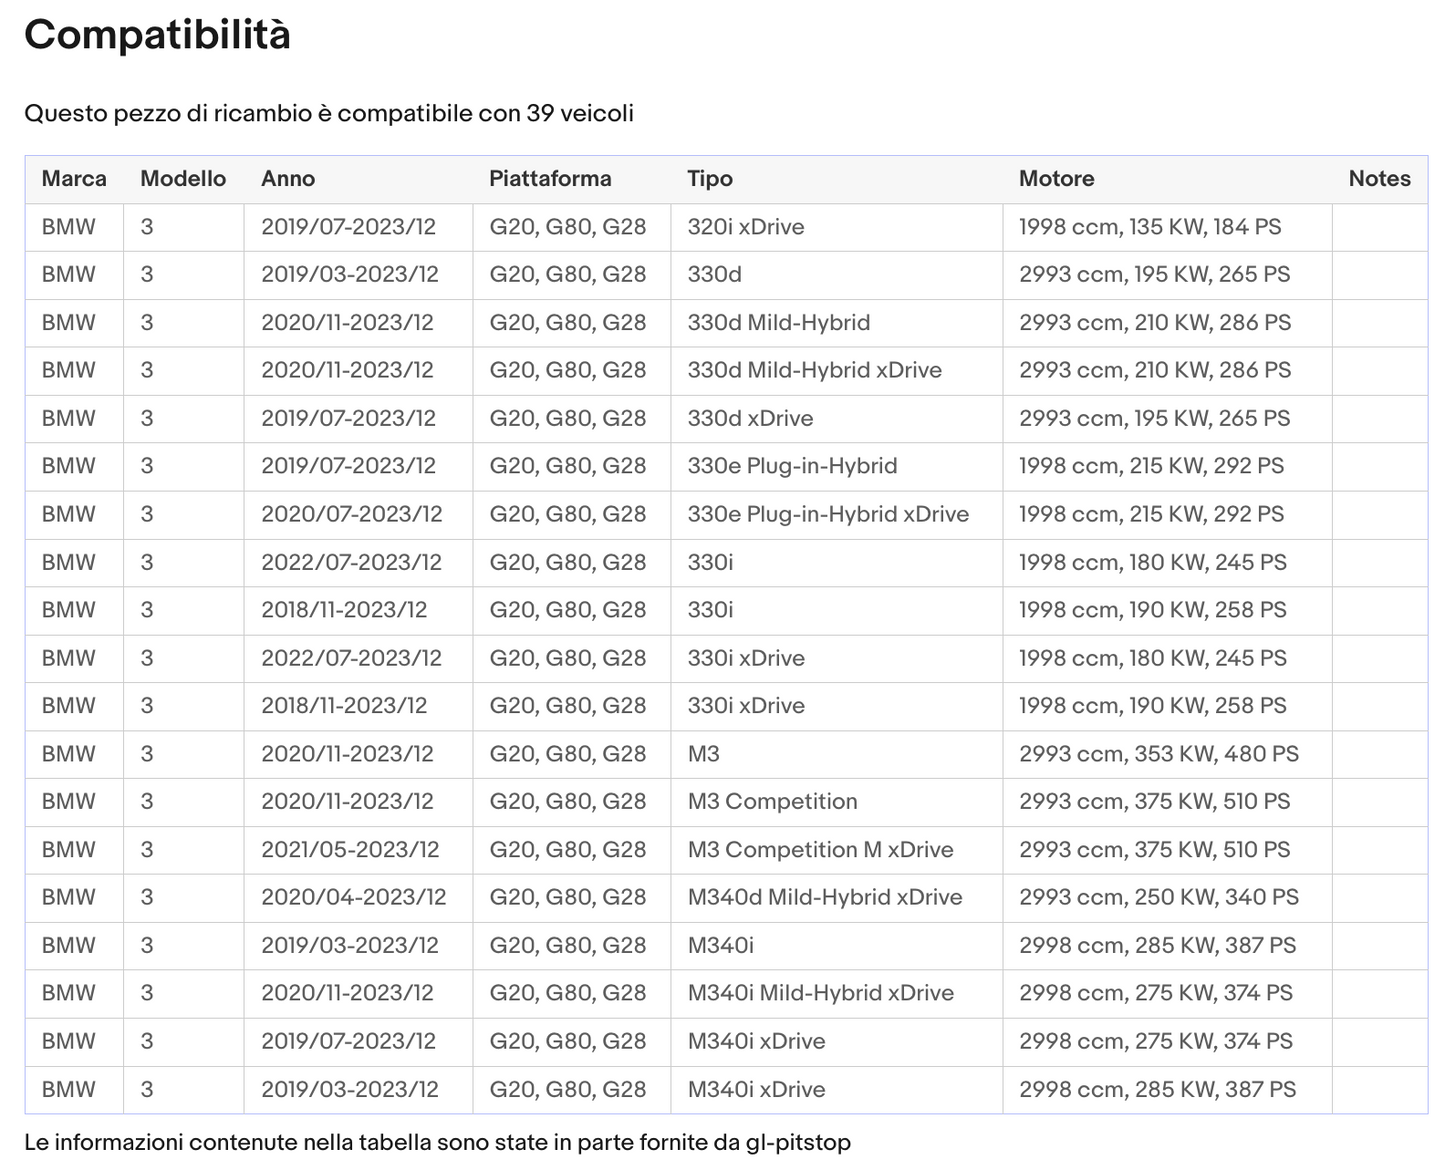The image size is (1445, 1170).
Task: Select the Tipo column header
Action: (x=710, y=179)
